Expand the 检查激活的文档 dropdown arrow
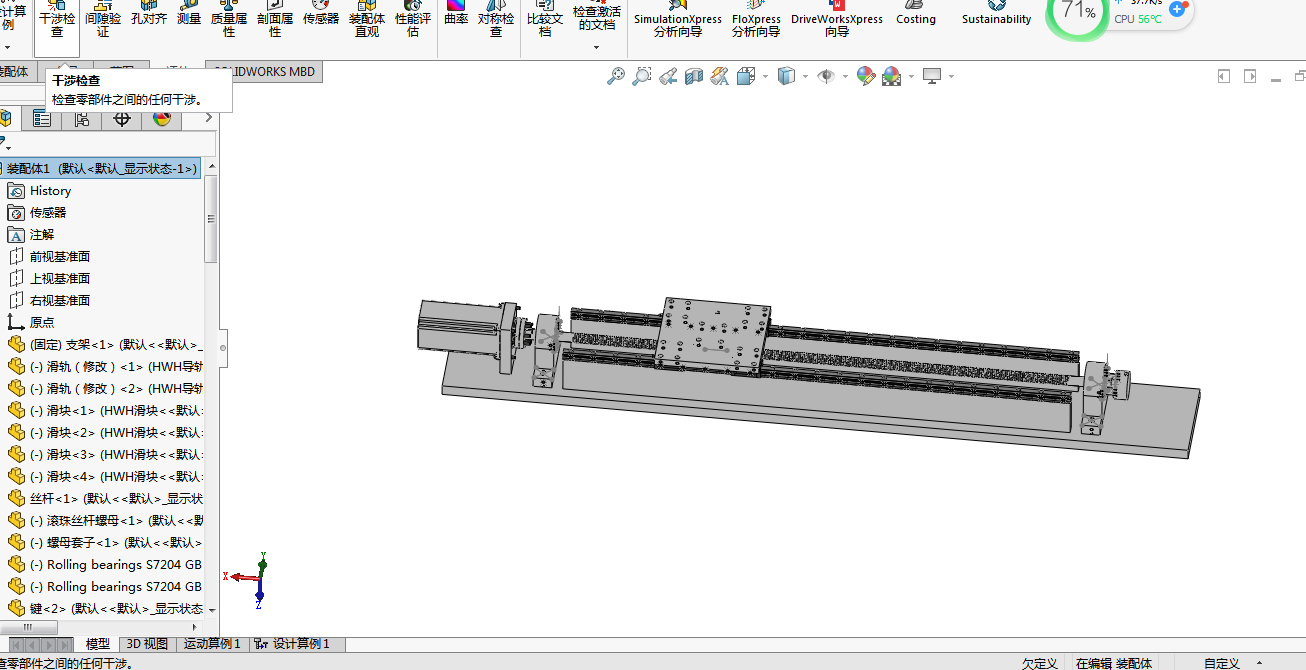The width and height of the screenshot is (1306, 670). click(597, 47)
